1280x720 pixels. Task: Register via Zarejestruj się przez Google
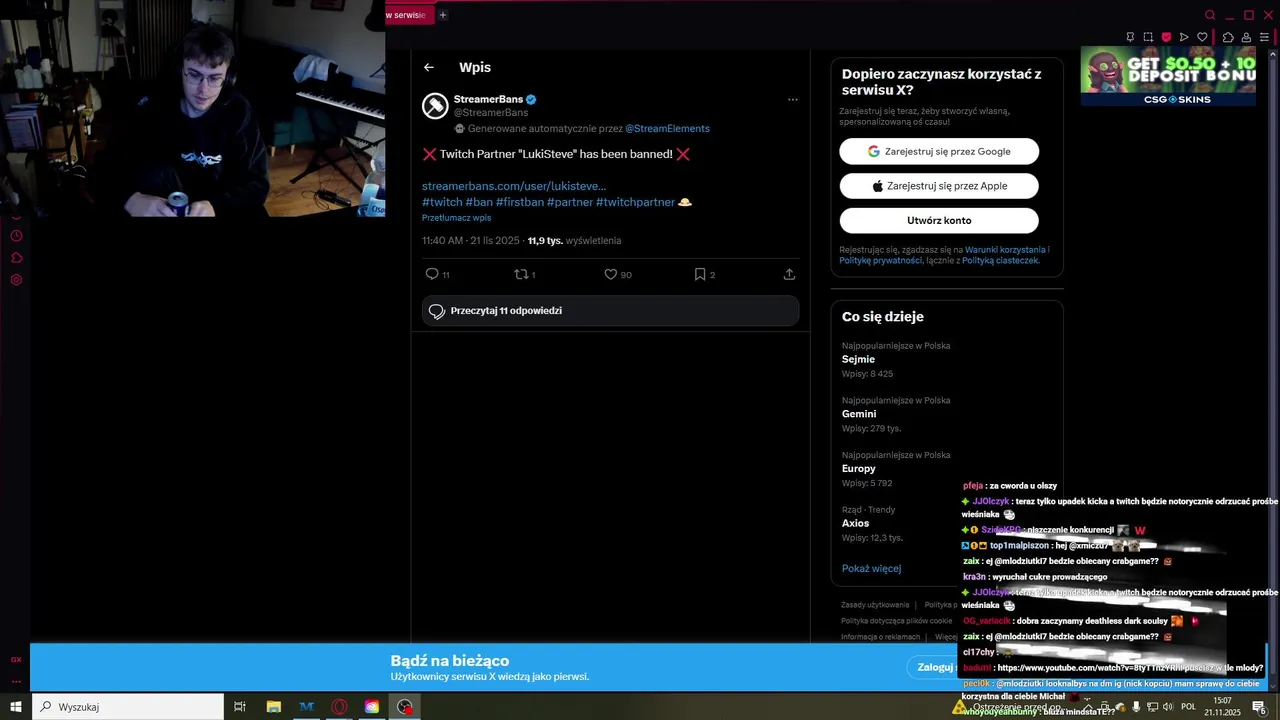[x=939, y=152]
